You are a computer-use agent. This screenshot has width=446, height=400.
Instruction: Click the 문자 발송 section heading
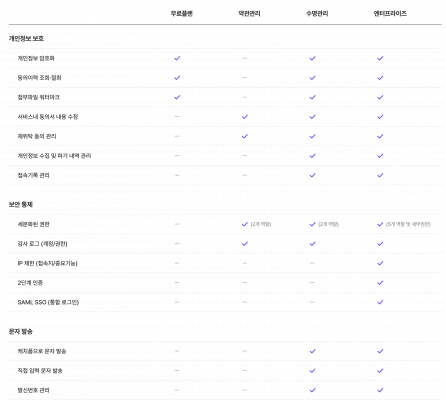click(x=20, y=332)
